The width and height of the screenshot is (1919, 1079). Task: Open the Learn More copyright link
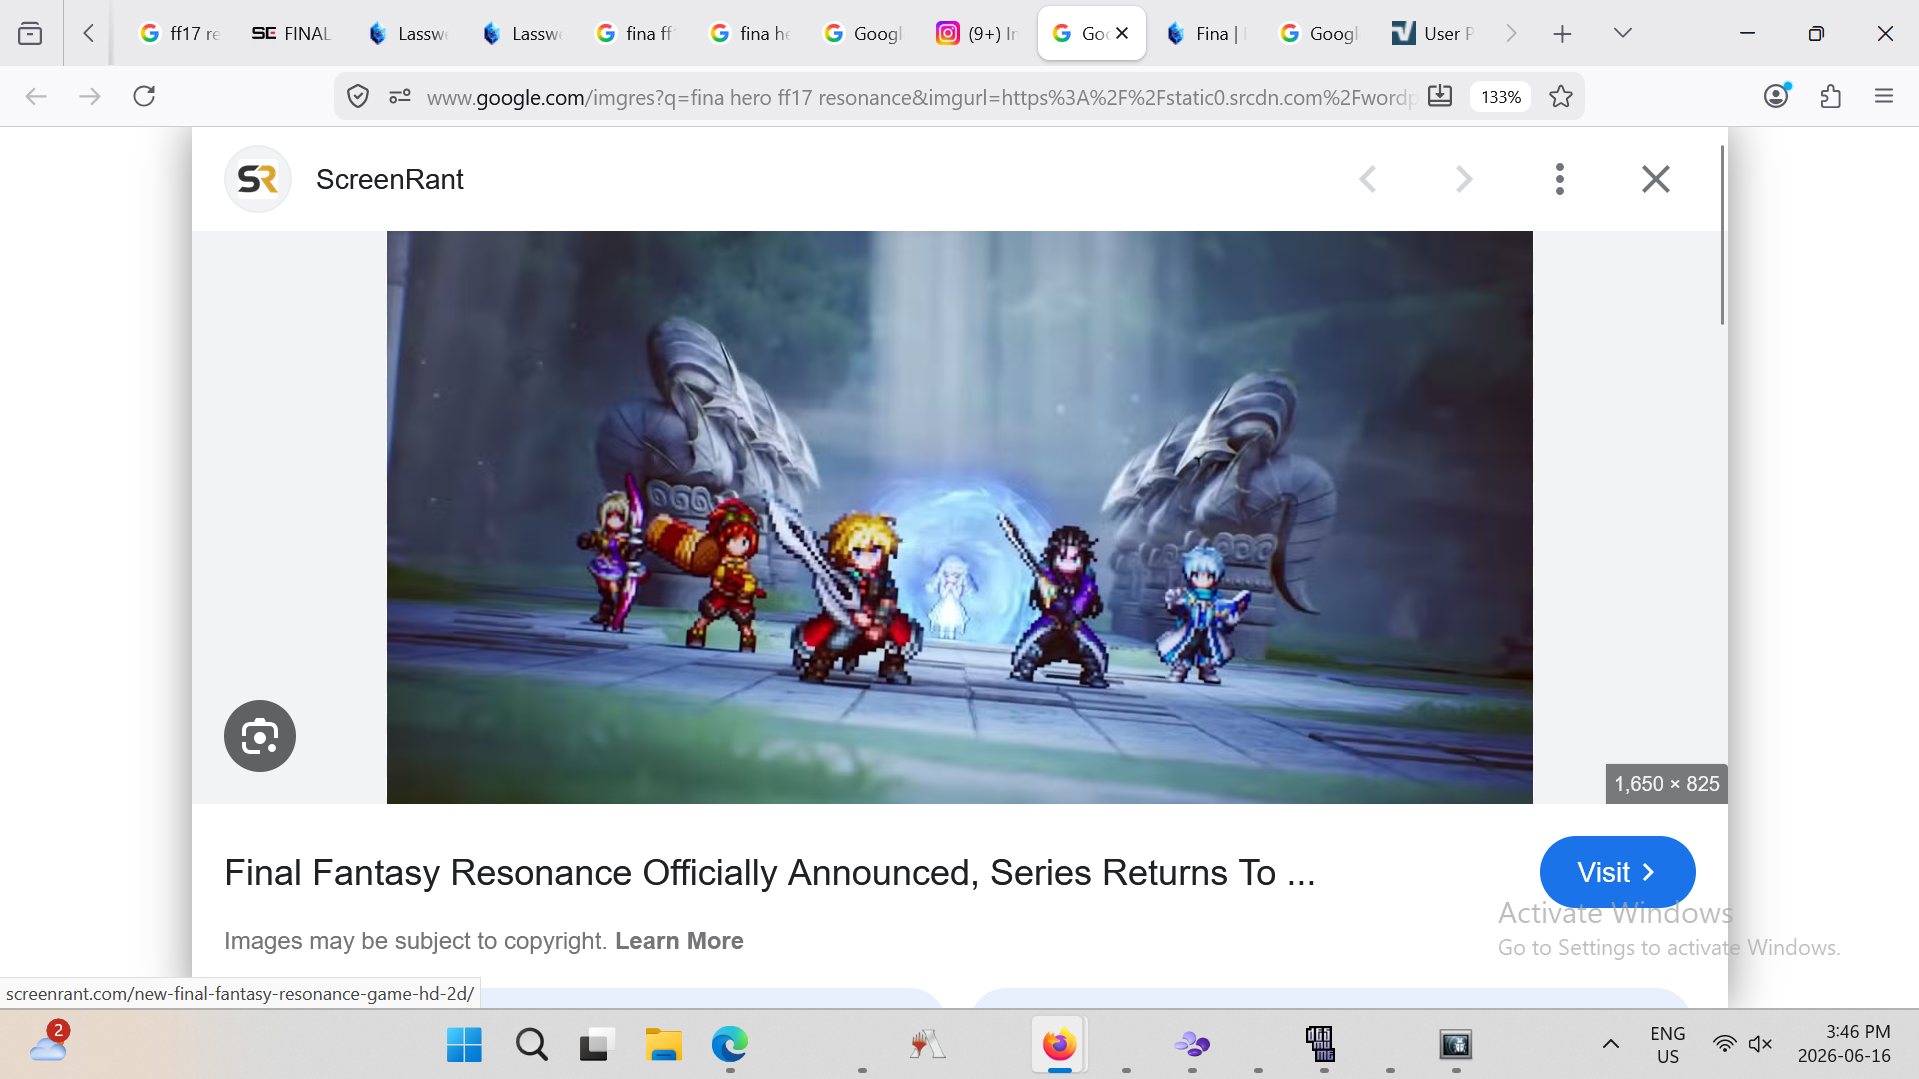679,941
